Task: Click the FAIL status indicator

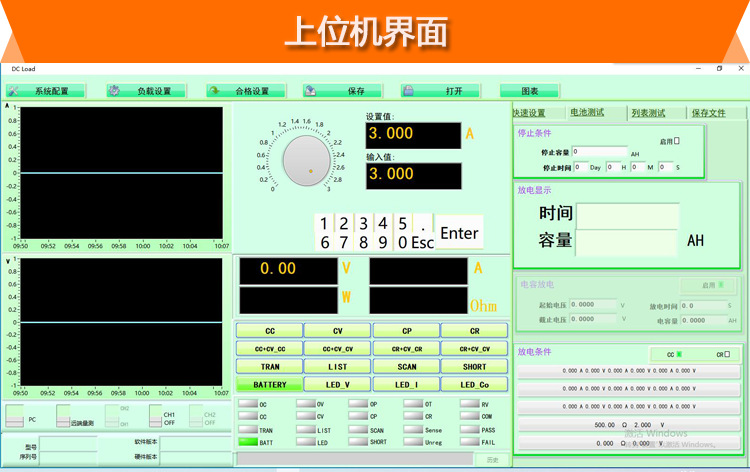Action: [470, 442]
